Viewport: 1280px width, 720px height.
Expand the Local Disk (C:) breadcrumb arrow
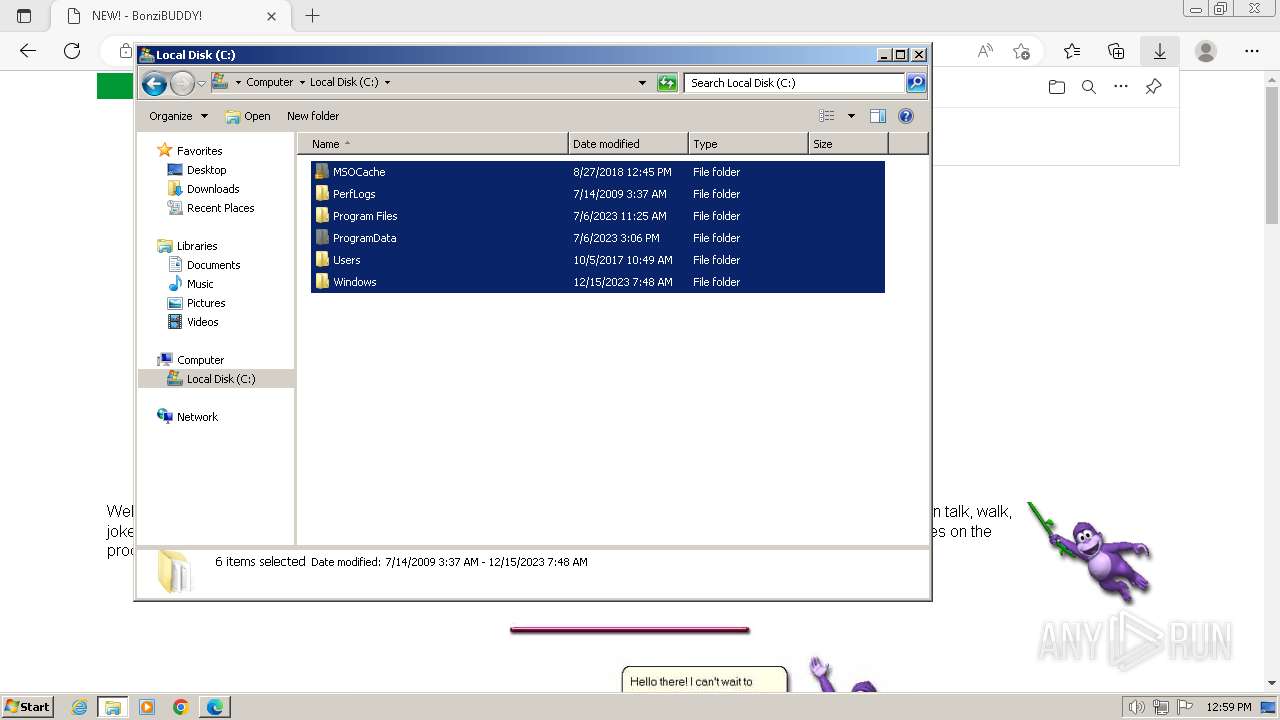pos(387,83)
